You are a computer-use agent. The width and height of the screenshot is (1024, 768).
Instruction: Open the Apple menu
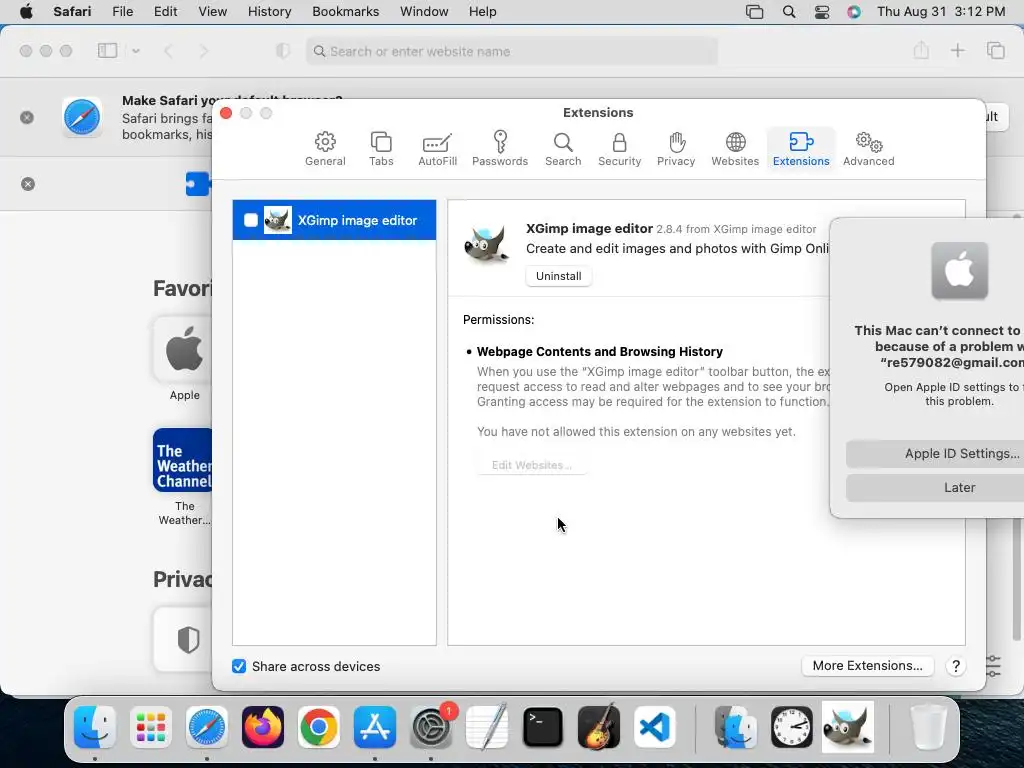pos(26,12)
